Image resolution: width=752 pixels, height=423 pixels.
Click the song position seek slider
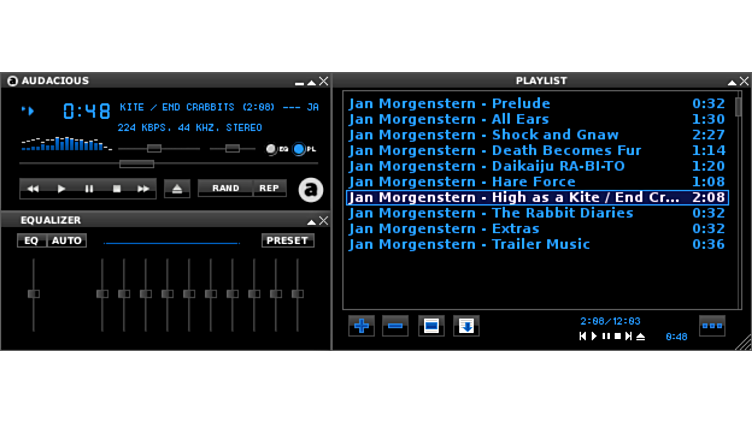pyautogui.click(x=136, y=164)
